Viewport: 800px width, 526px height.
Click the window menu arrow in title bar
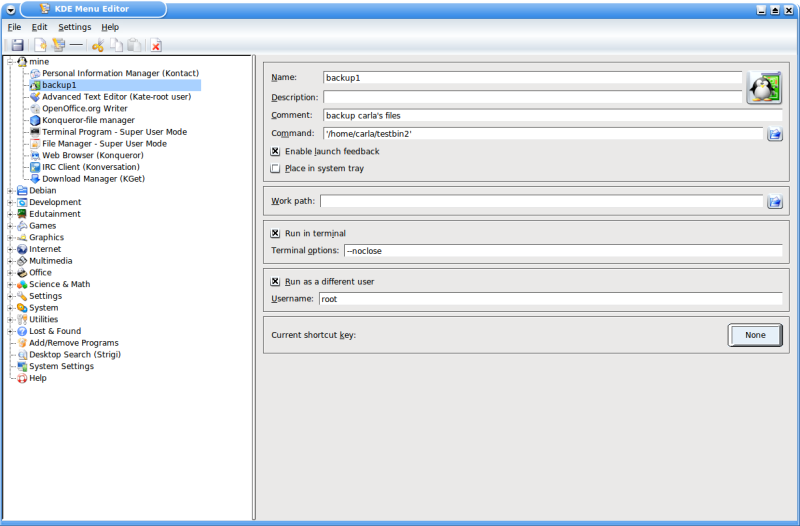tap(10, 9)
